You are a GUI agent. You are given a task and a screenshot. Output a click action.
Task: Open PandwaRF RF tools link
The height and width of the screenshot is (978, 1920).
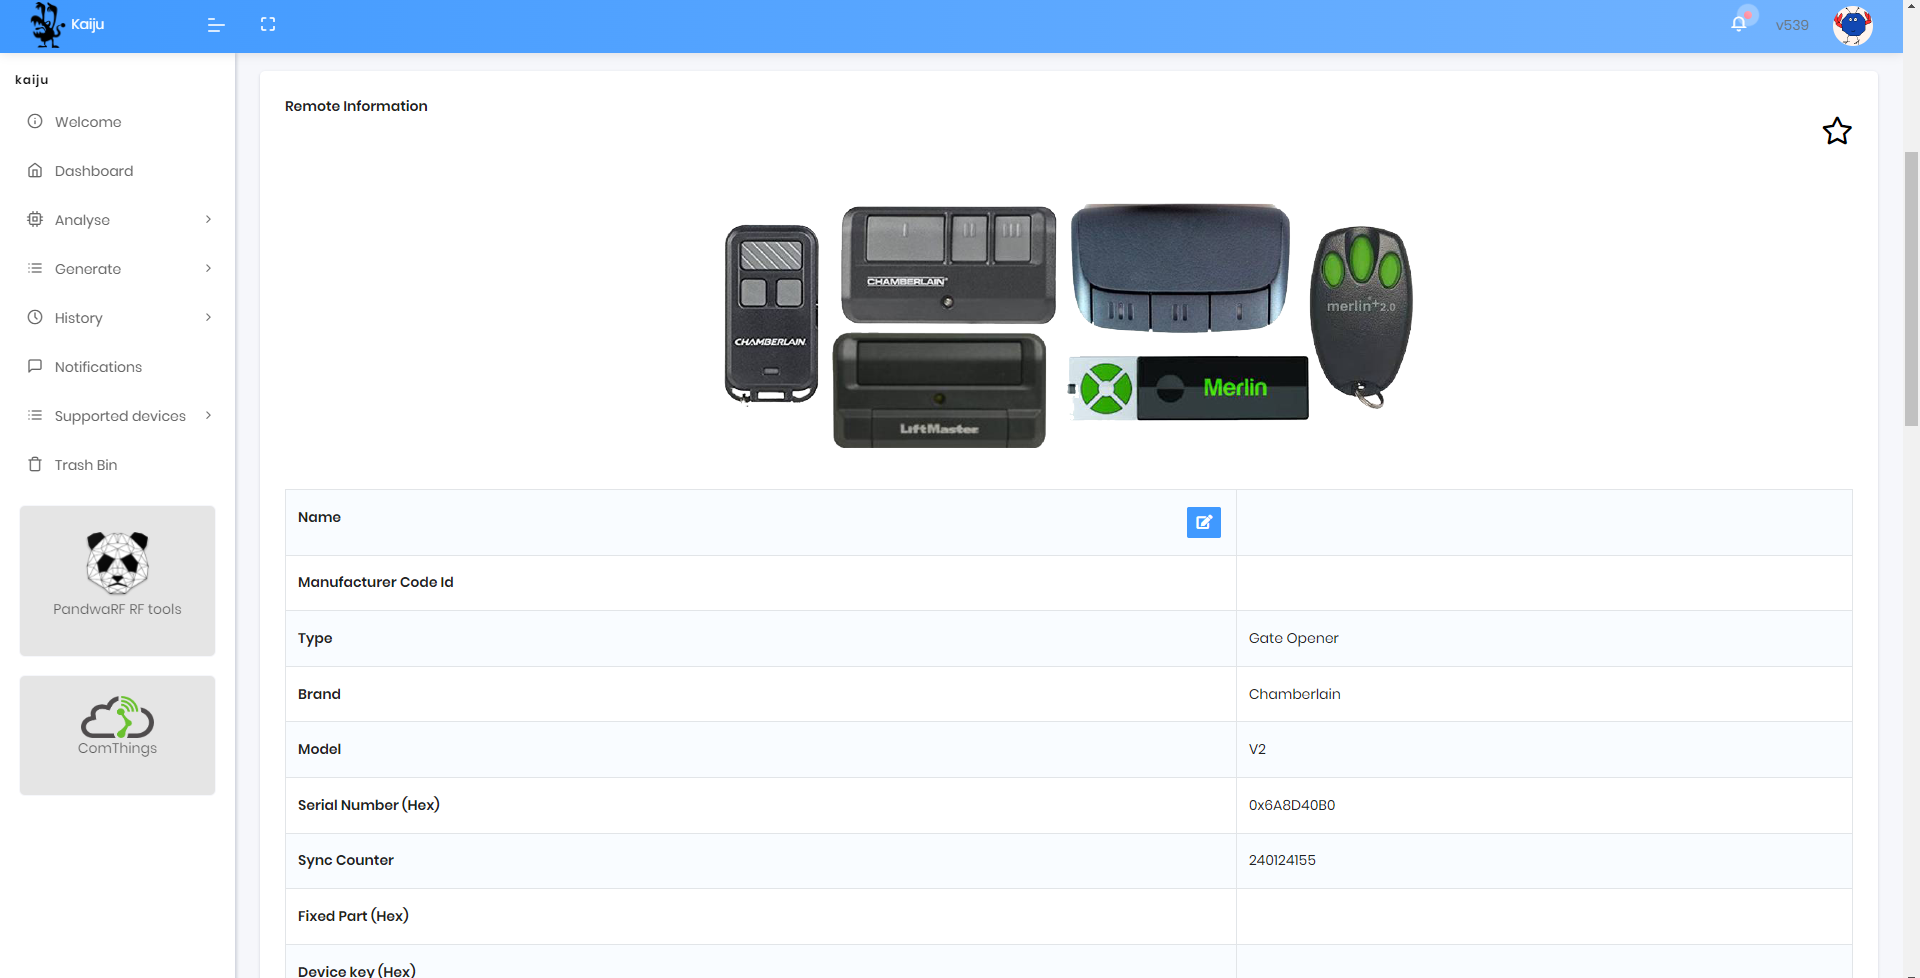point(117,581)
